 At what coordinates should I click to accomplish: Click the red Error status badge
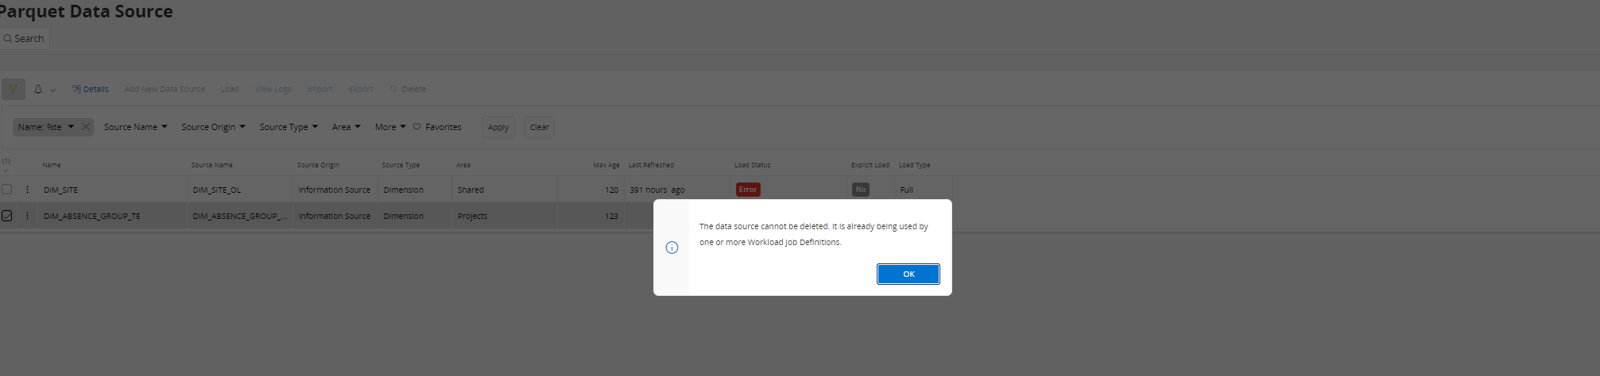748,189
